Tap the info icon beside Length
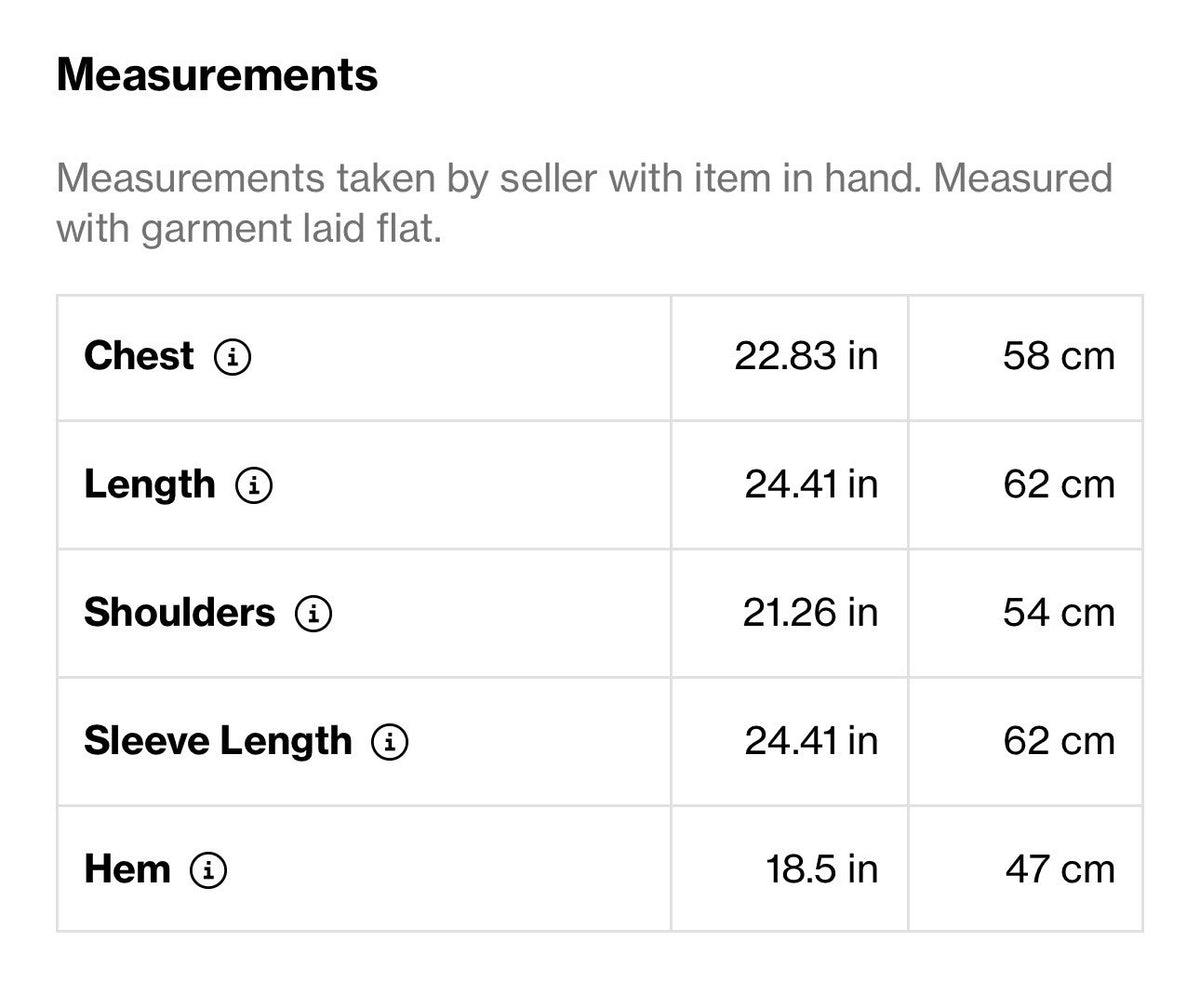Screen dimensions: 1200x981 click(254, 485)
